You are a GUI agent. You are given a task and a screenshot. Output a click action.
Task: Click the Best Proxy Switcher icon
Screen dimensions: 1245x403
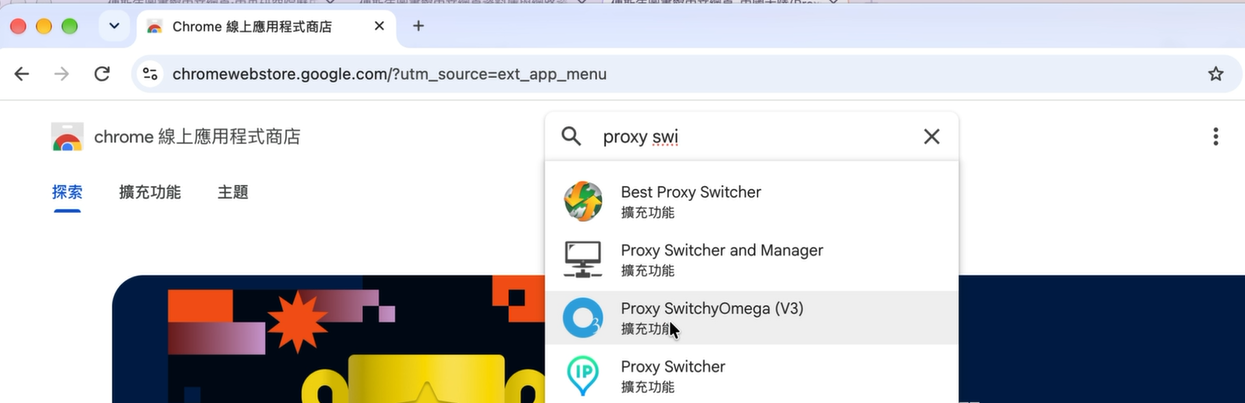pos(583,202)
